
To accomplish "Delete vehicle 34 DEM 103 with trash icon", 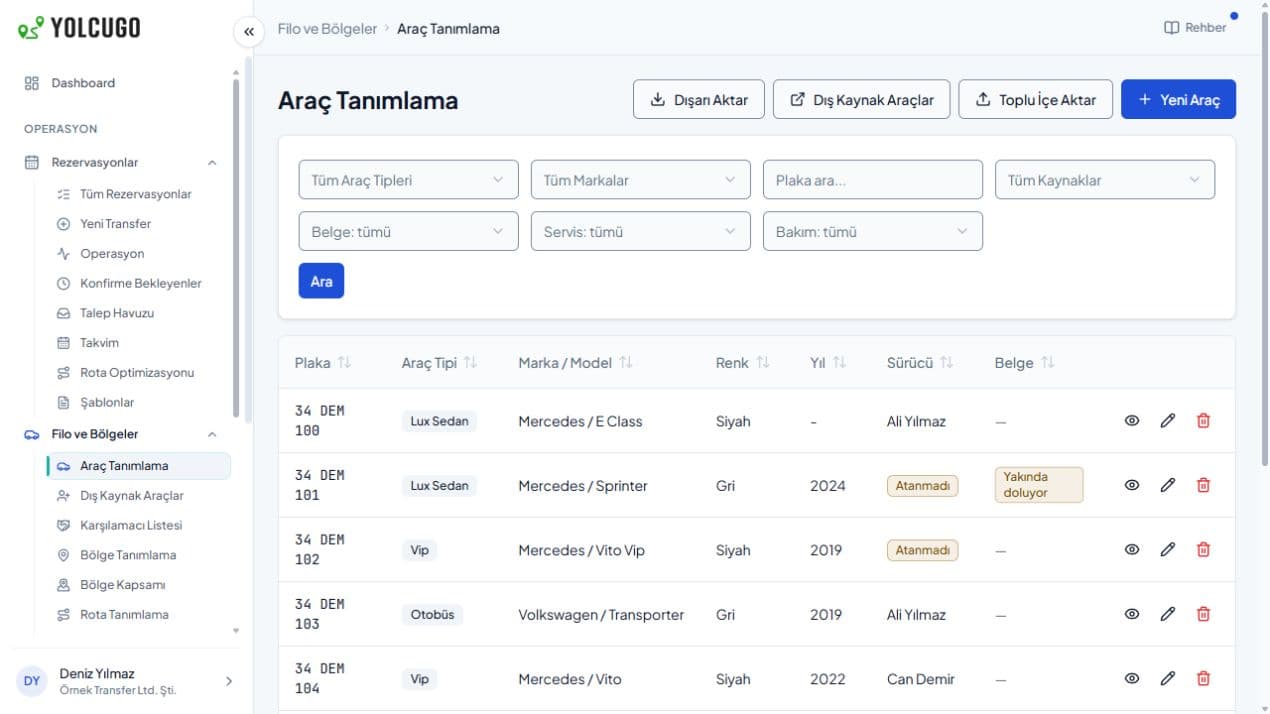I will click(x=1203, y=614).
